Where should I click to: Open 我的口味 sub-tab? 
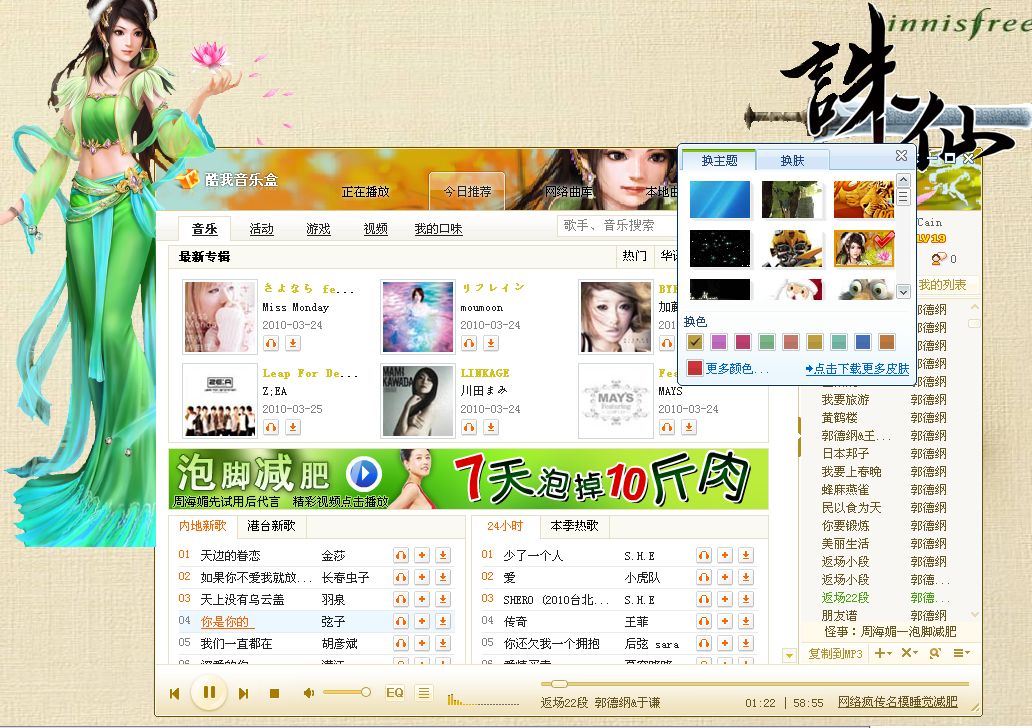[438, 229]
